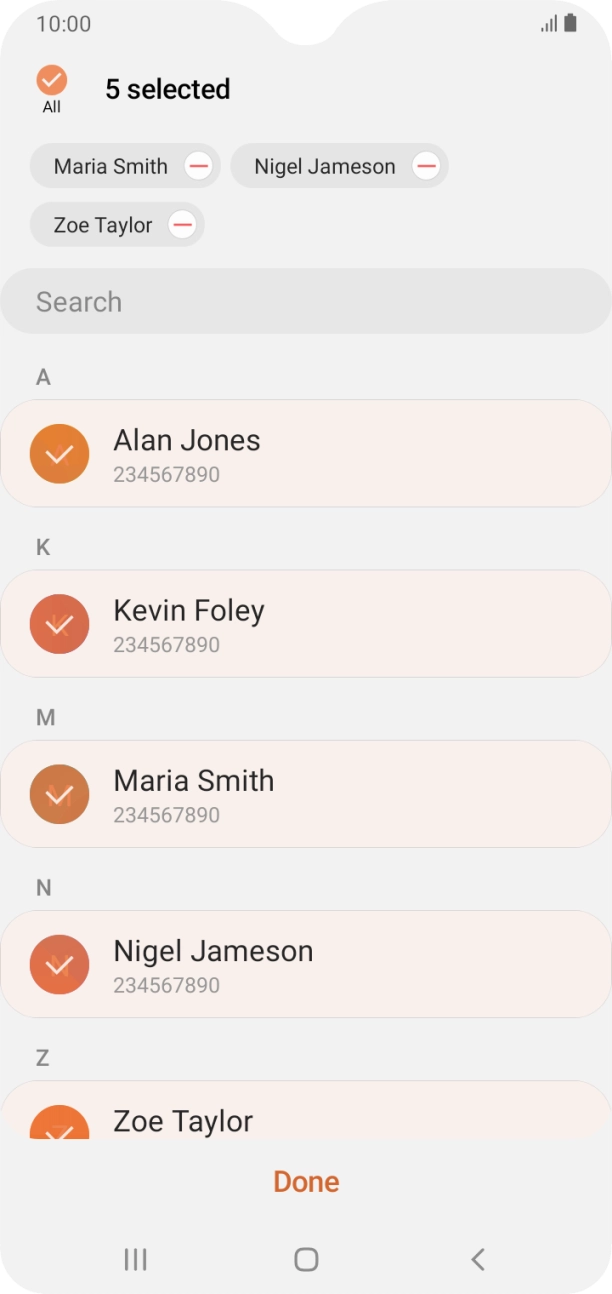The width and height of the screenshot is (612, 1294).
Task: Select the Kevin Foley contact row name
Action: coord(189,611)
